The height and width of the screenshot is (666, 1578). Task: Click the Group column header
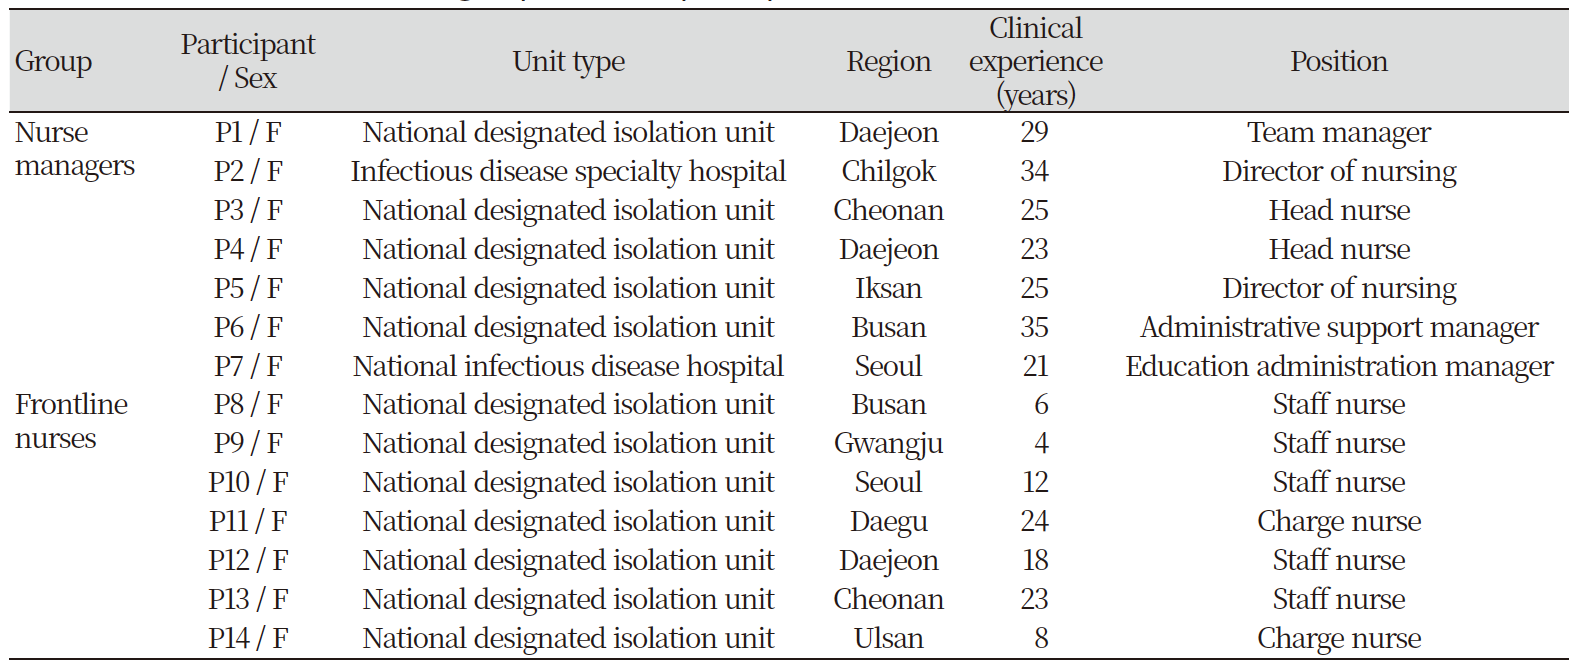point(54,62)
